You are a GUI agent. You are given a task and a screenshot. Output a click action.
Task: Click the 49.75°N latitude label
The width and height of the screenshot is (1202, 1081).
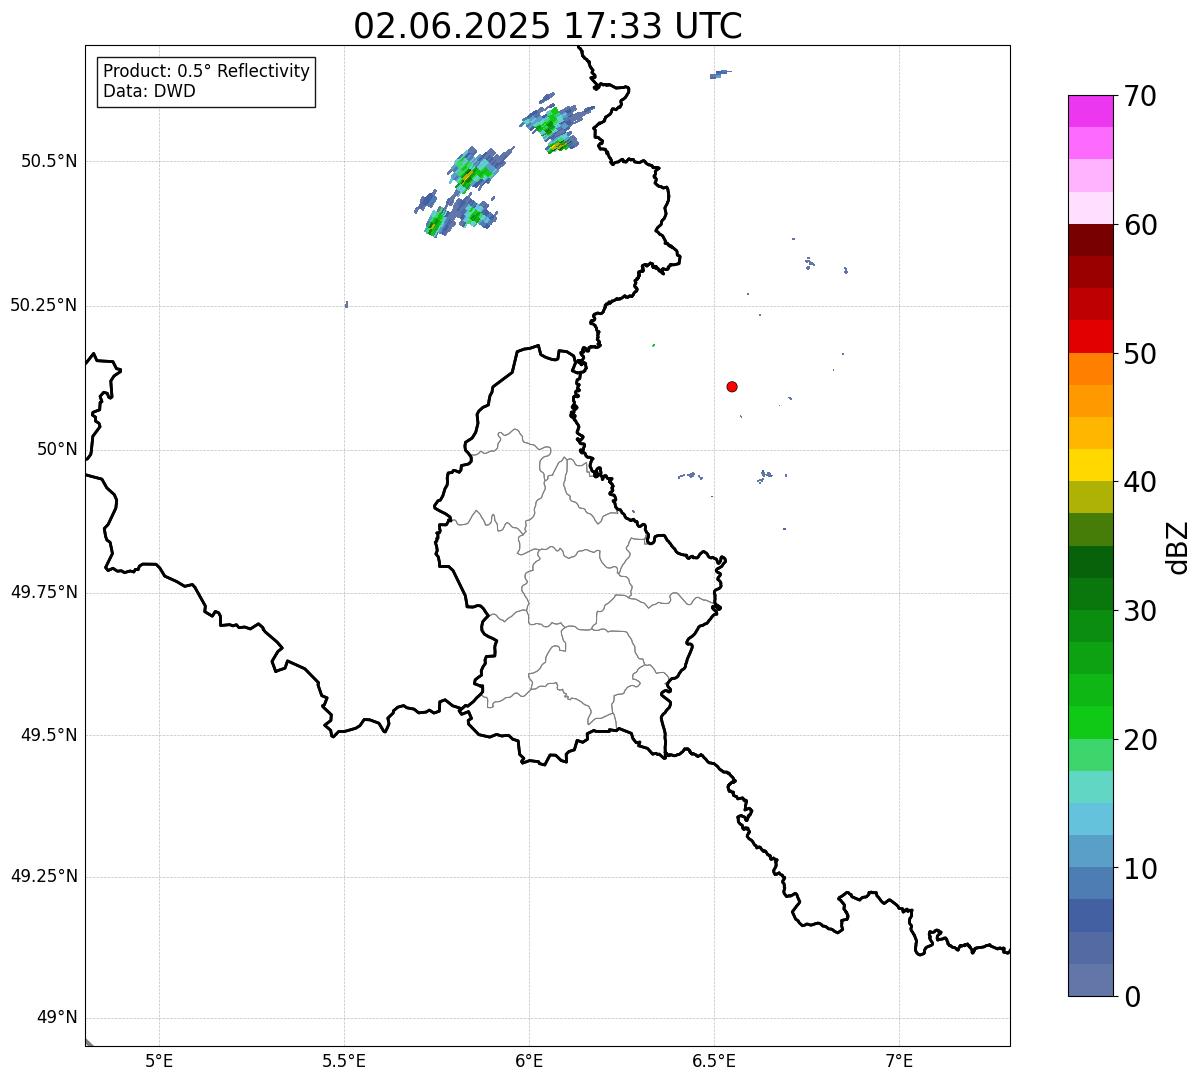44,592
